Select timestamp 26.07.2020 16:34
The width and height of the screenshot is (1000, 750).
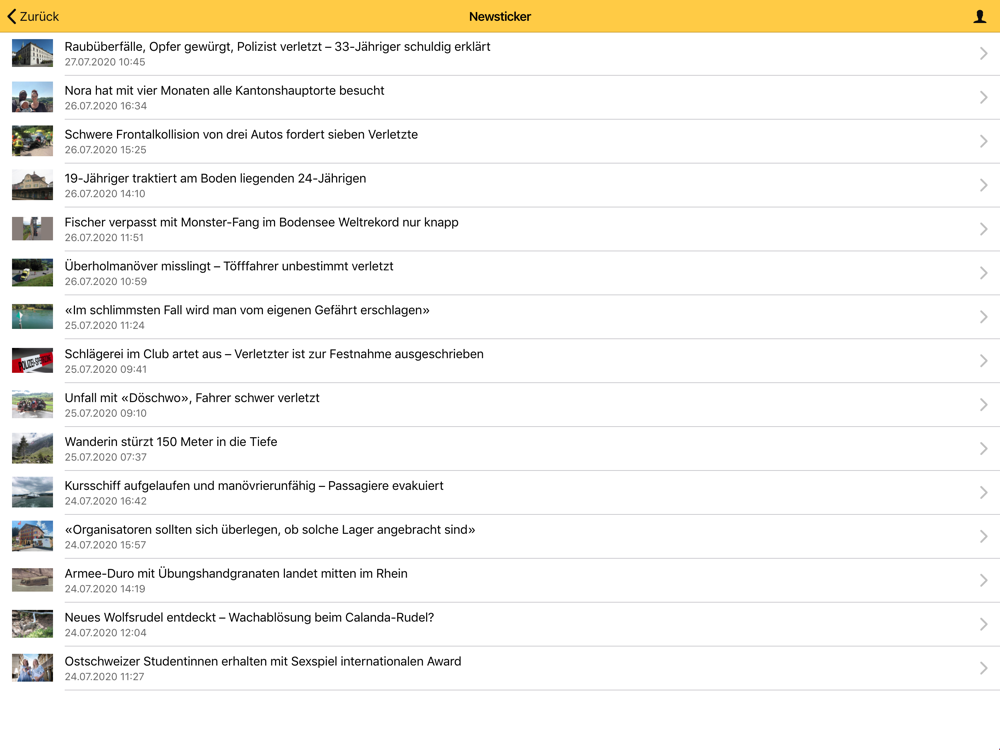click(106, 106)
